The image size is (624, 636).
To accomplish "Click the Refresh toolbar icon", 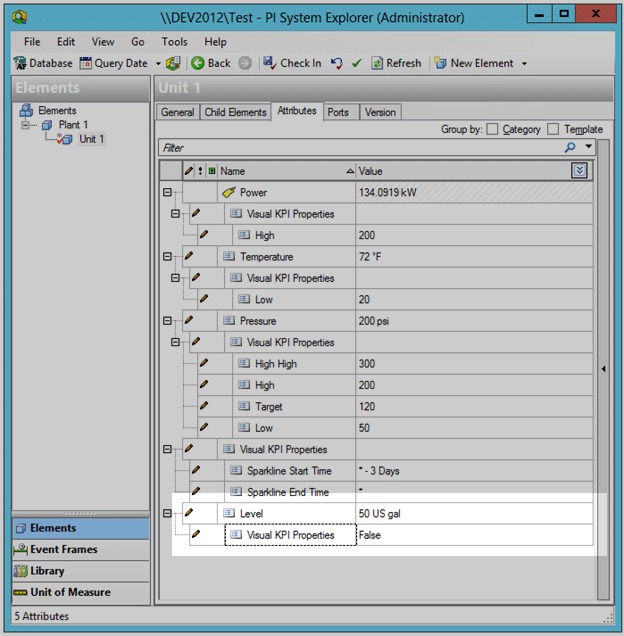I will point(377,63).
